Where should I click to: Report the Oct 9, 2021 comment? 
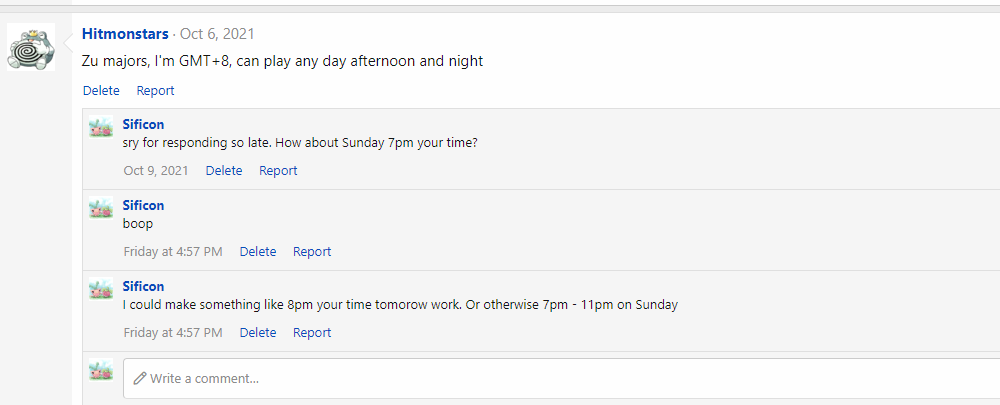coord(278,171)
